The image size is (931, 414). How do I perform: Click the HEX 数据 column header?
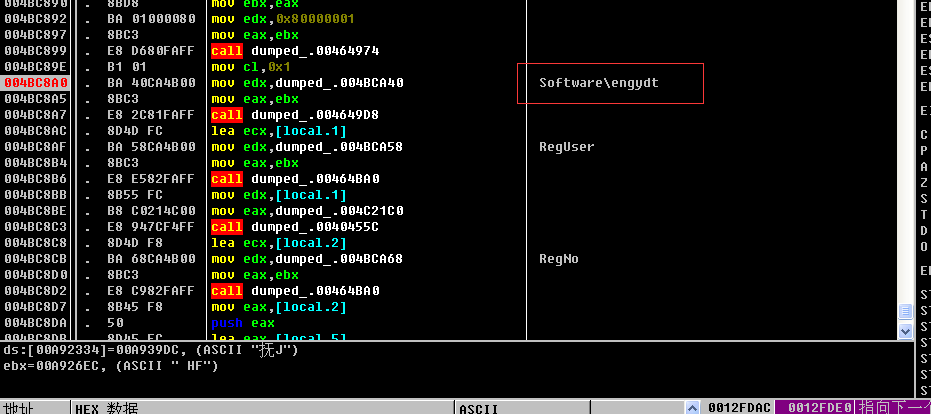pyautogui.click(x=106, y=407)
